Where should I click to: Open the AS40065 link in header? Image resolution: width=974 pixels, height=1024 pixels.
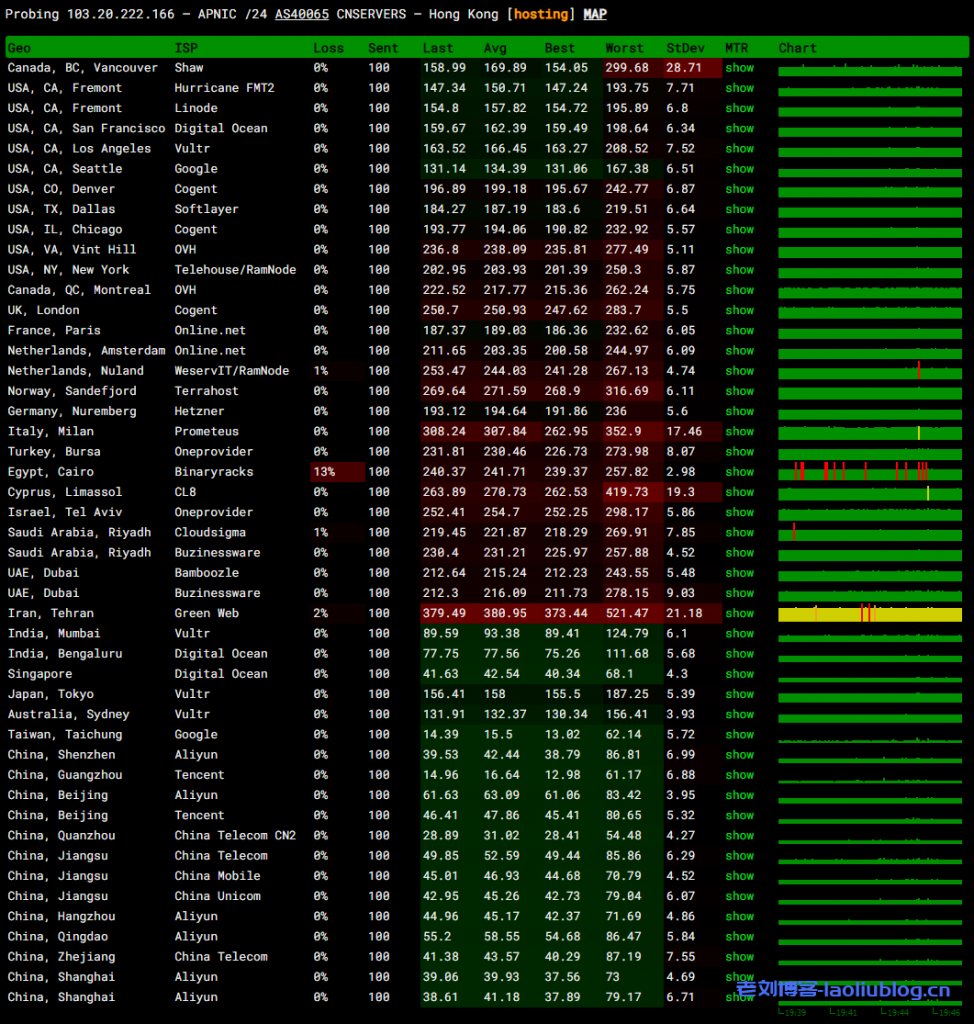point(301,14)
